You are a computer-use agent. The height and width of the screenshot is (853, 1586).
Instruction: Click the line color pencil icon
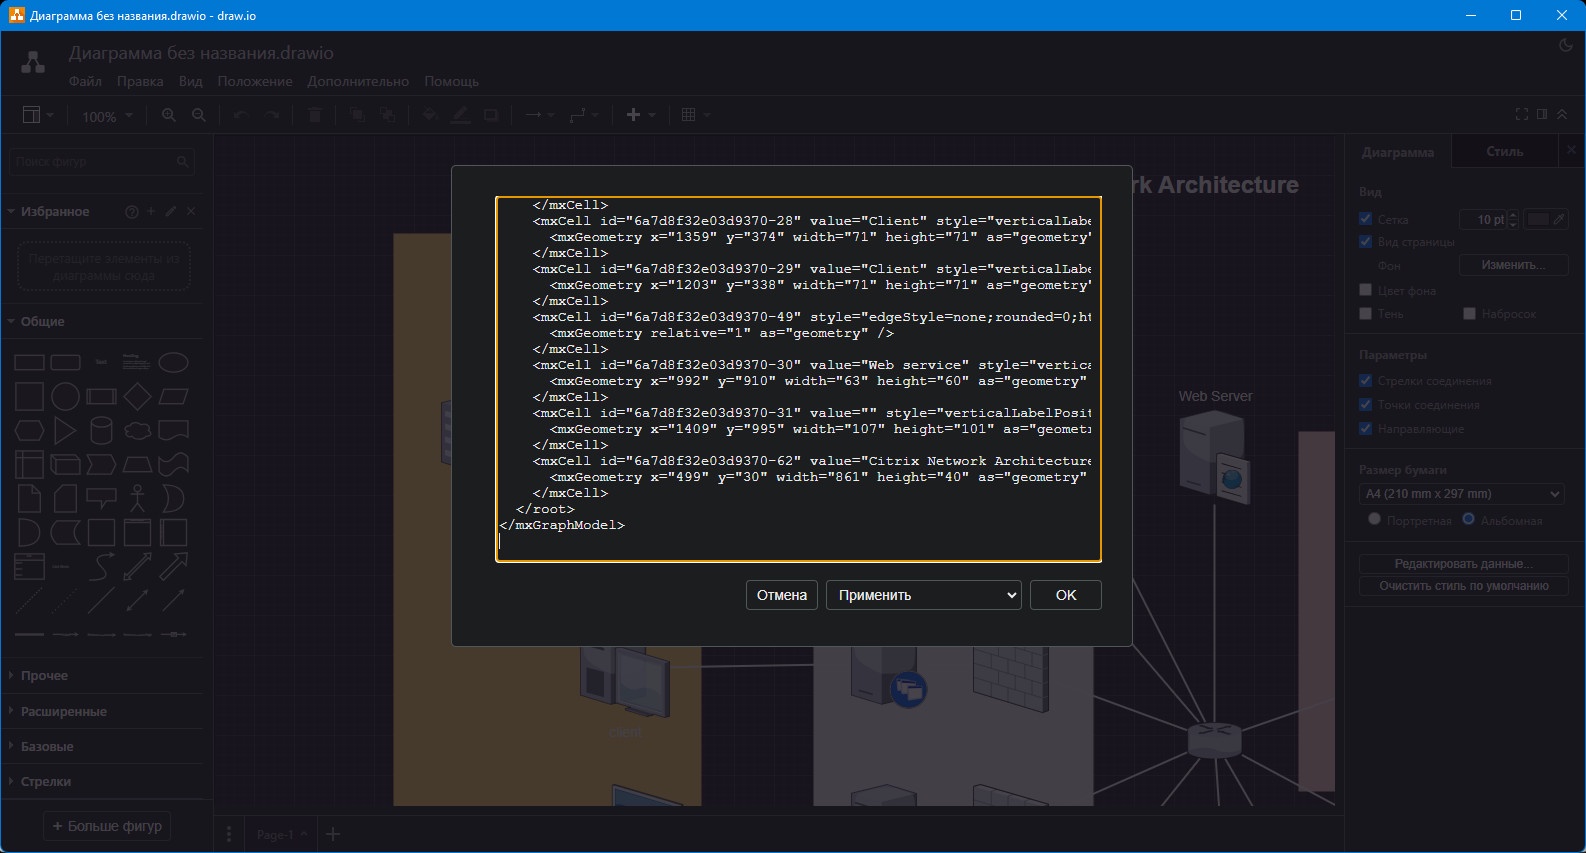coord(460,115)
